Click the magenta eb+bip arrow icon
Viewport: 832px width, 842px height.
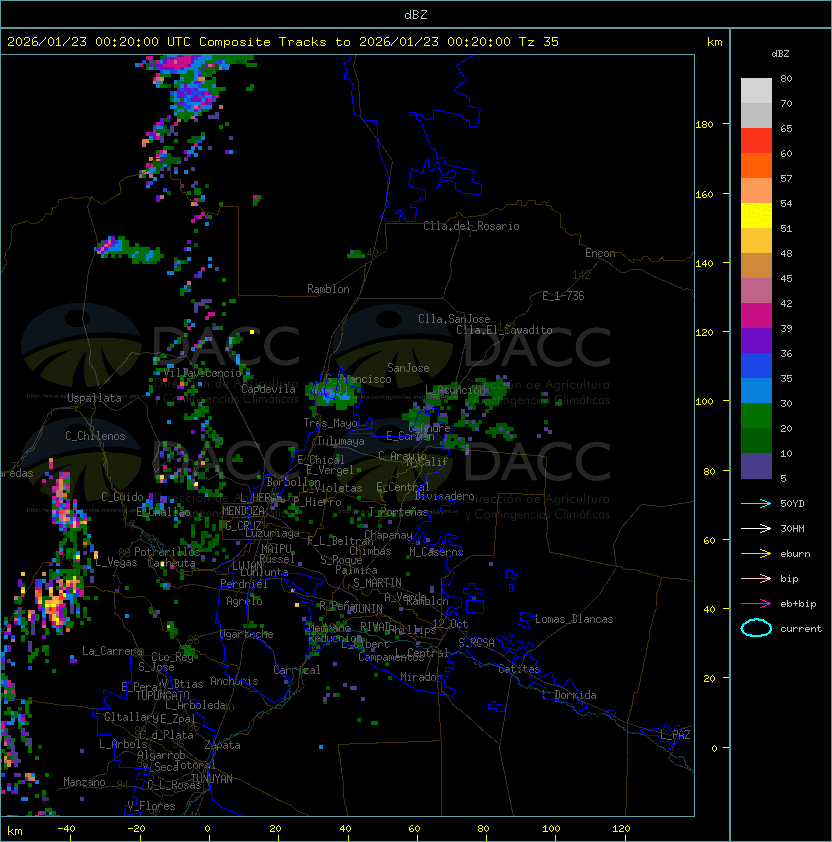tap(756, 603)
